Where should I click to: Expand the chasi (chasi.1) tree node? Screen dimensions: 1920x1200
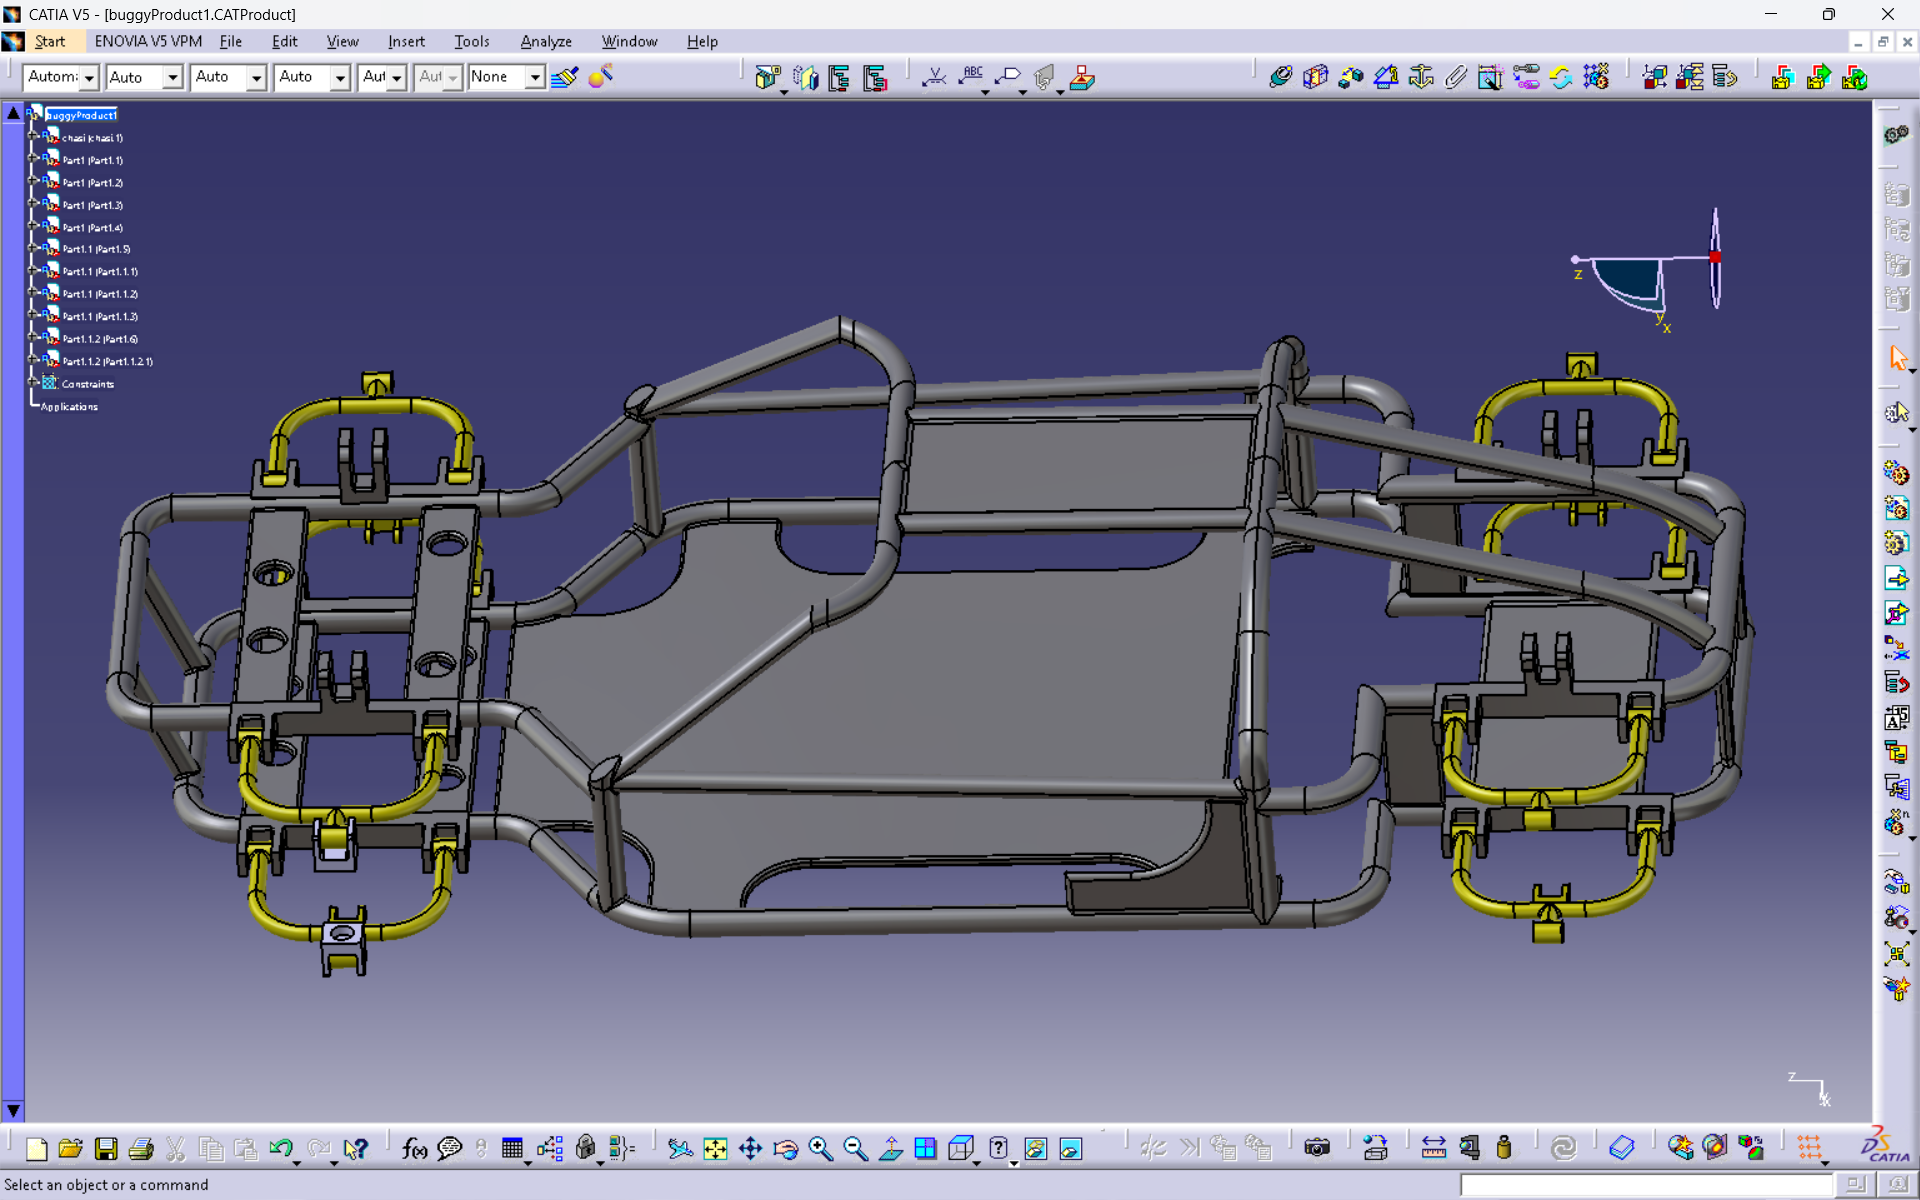click(x=33, y=137)
